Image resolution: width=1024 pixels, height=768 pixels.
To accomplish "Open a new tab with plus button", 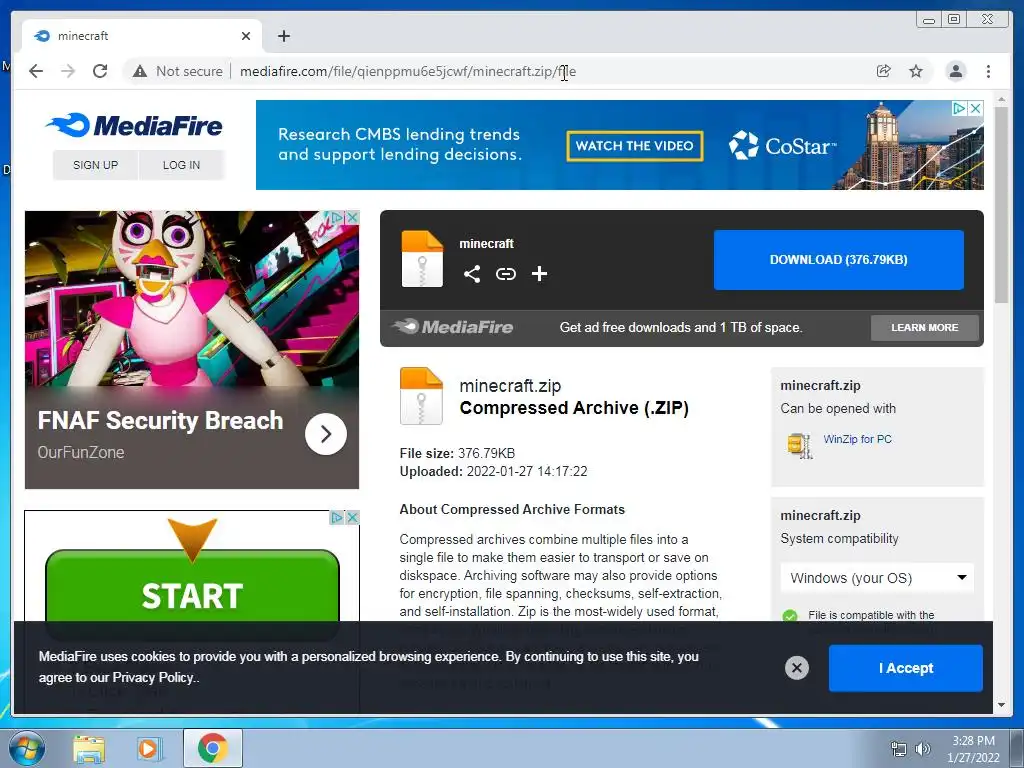I will point(283,36).
